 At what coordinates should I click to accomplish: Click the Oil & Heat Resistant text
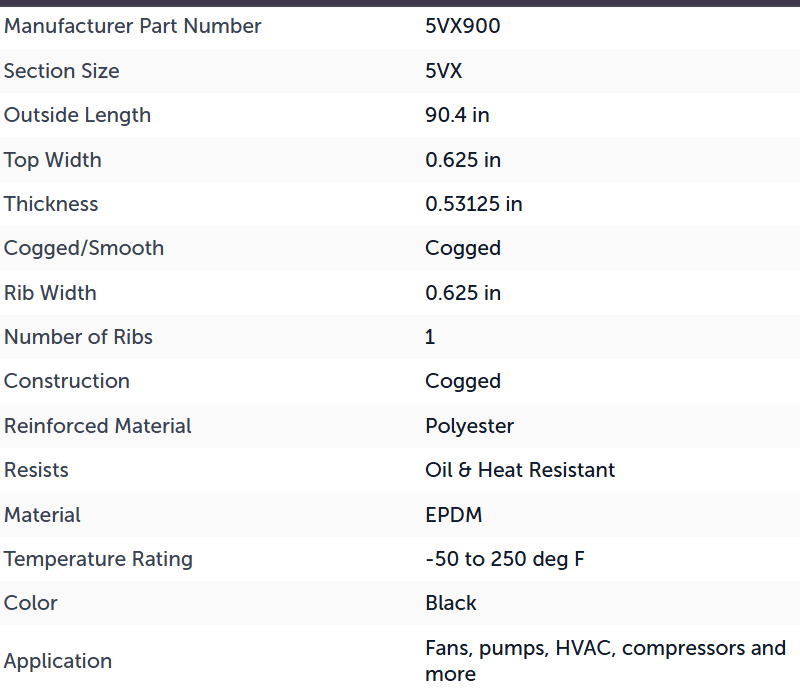coord(520,470)
